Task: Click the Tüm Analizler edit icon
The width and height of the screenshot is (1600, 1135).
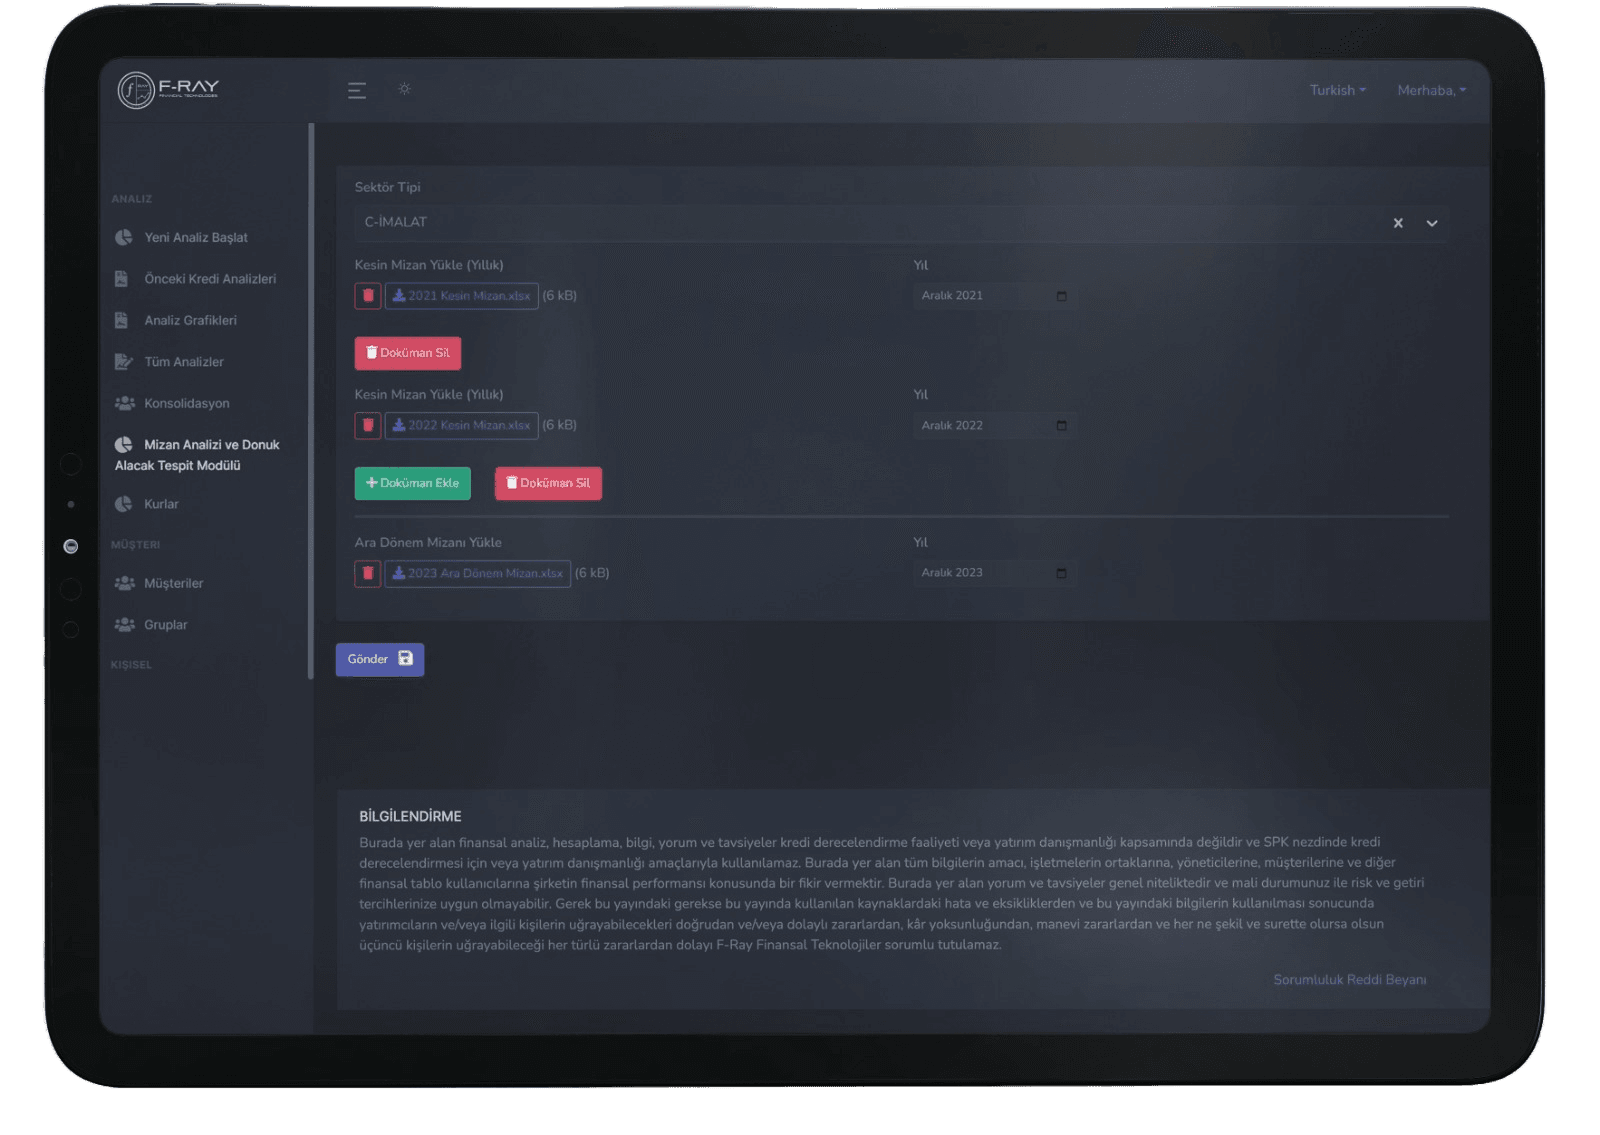Action: pos(124,362)
